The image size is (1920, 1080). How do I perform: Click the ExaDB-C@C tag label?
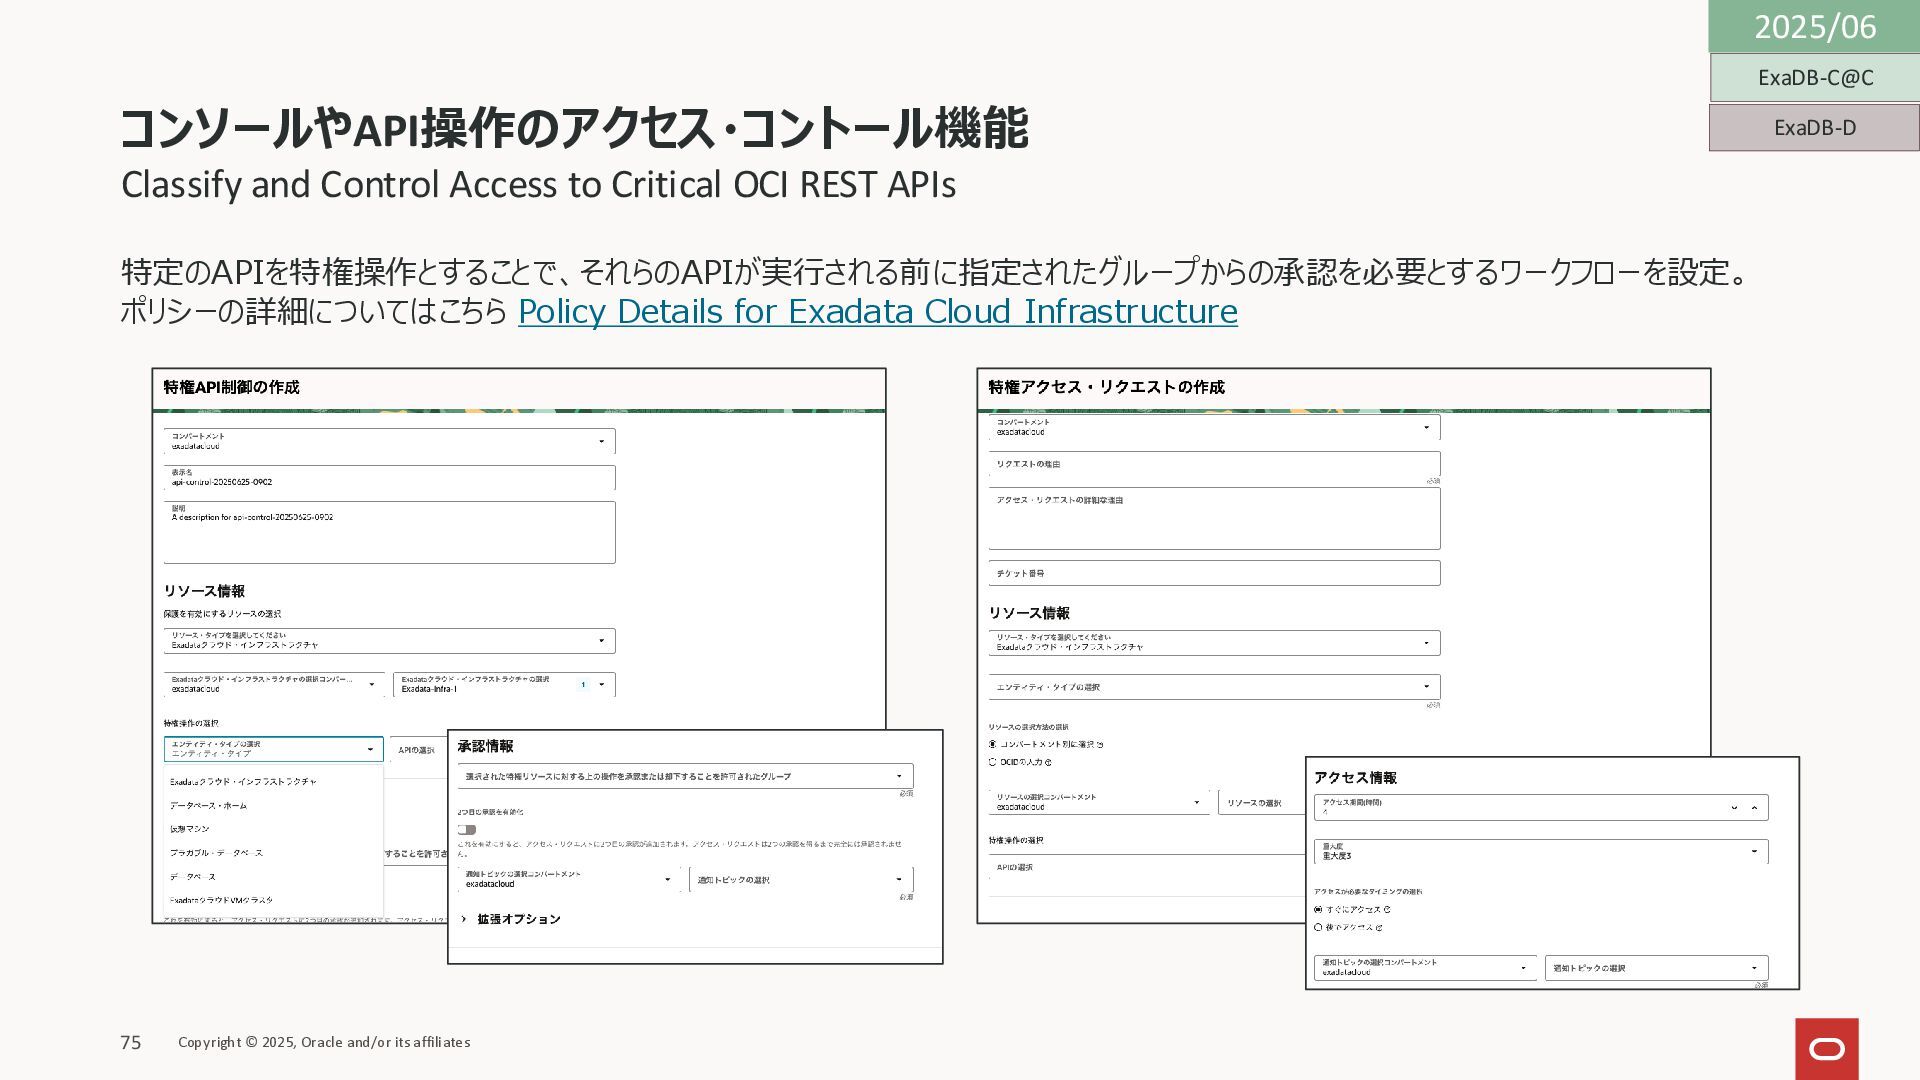coord(1814,78)
